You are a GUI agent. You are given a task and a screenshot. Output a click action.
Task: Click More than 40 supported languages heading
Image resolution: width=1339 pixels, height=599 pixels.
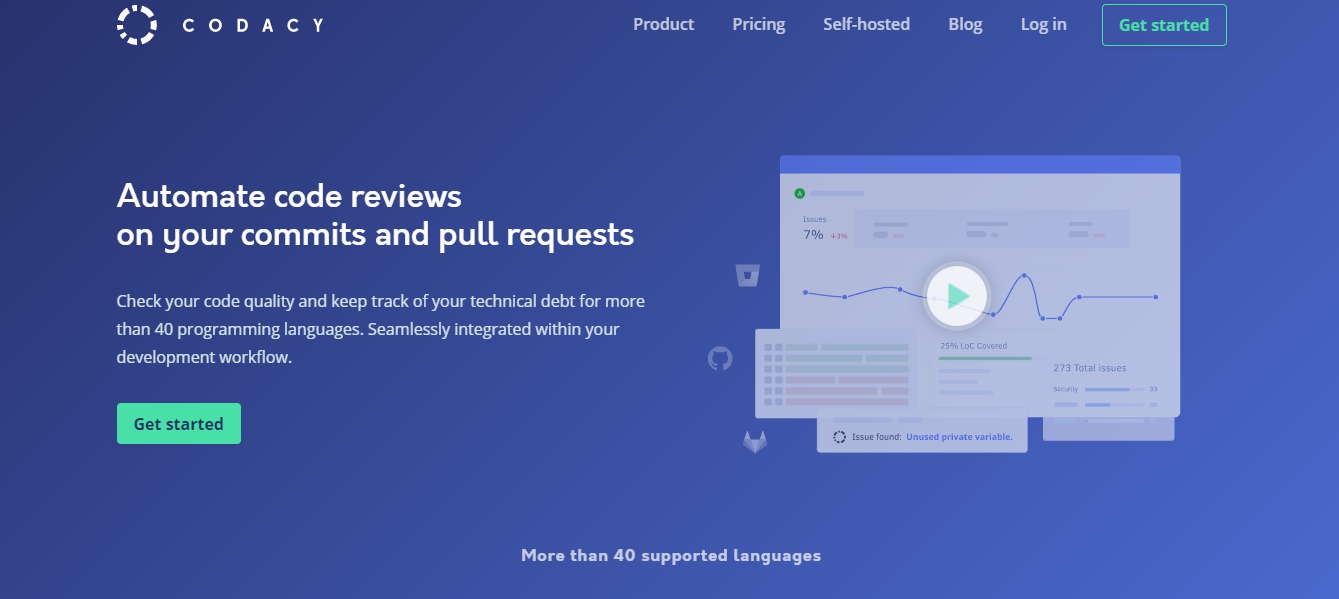pos(671,555)
